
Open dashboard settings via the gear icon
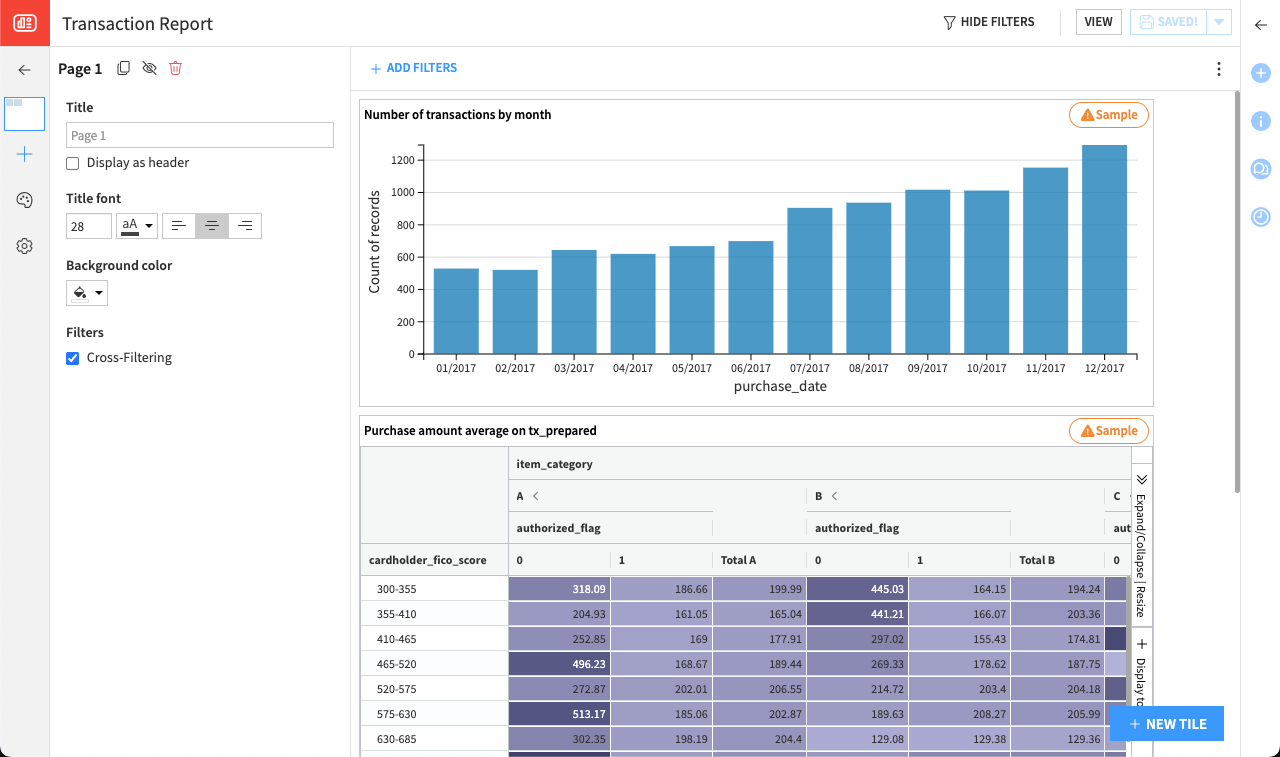pyautogui.click(x=24, y=245)
